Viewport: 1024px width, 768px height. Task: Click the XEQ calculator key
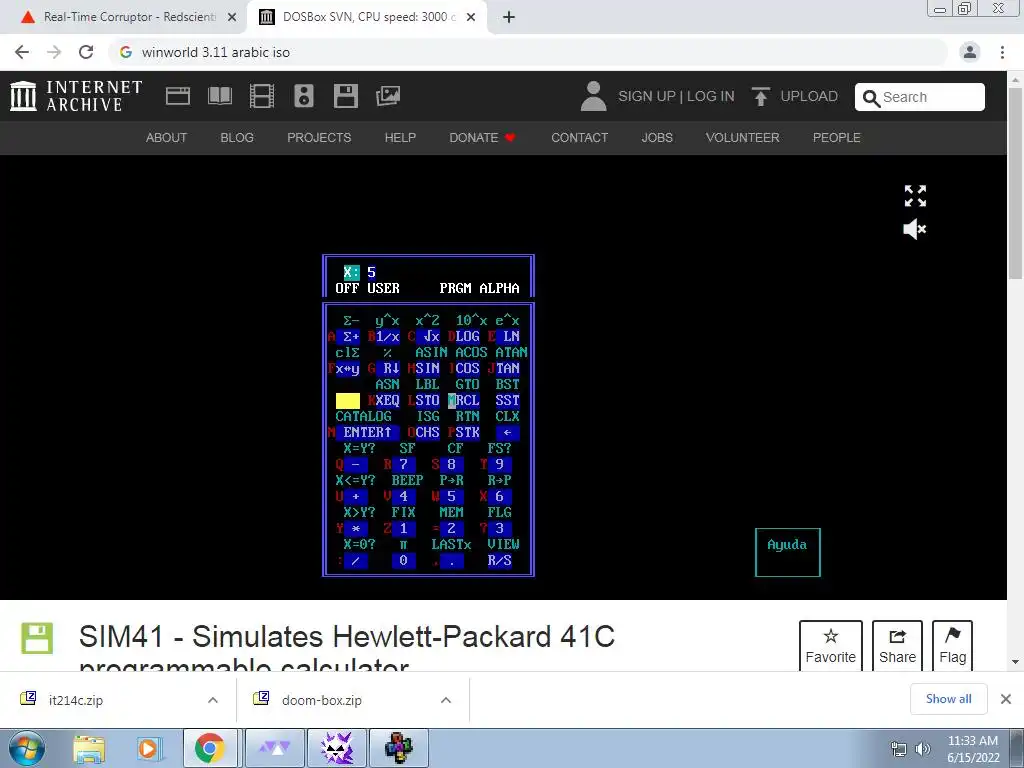[x=387, y=400]
